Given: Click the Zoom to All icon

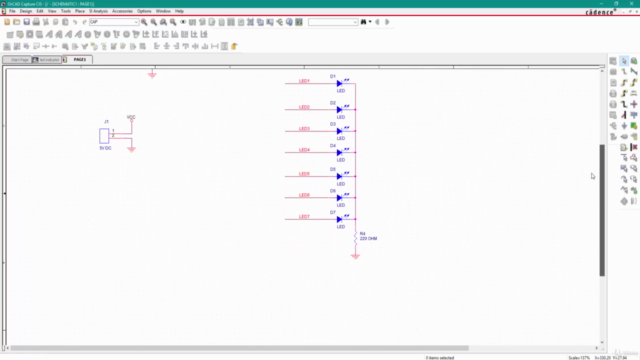Looking at the screenshot, I should (x=173, y=22).
